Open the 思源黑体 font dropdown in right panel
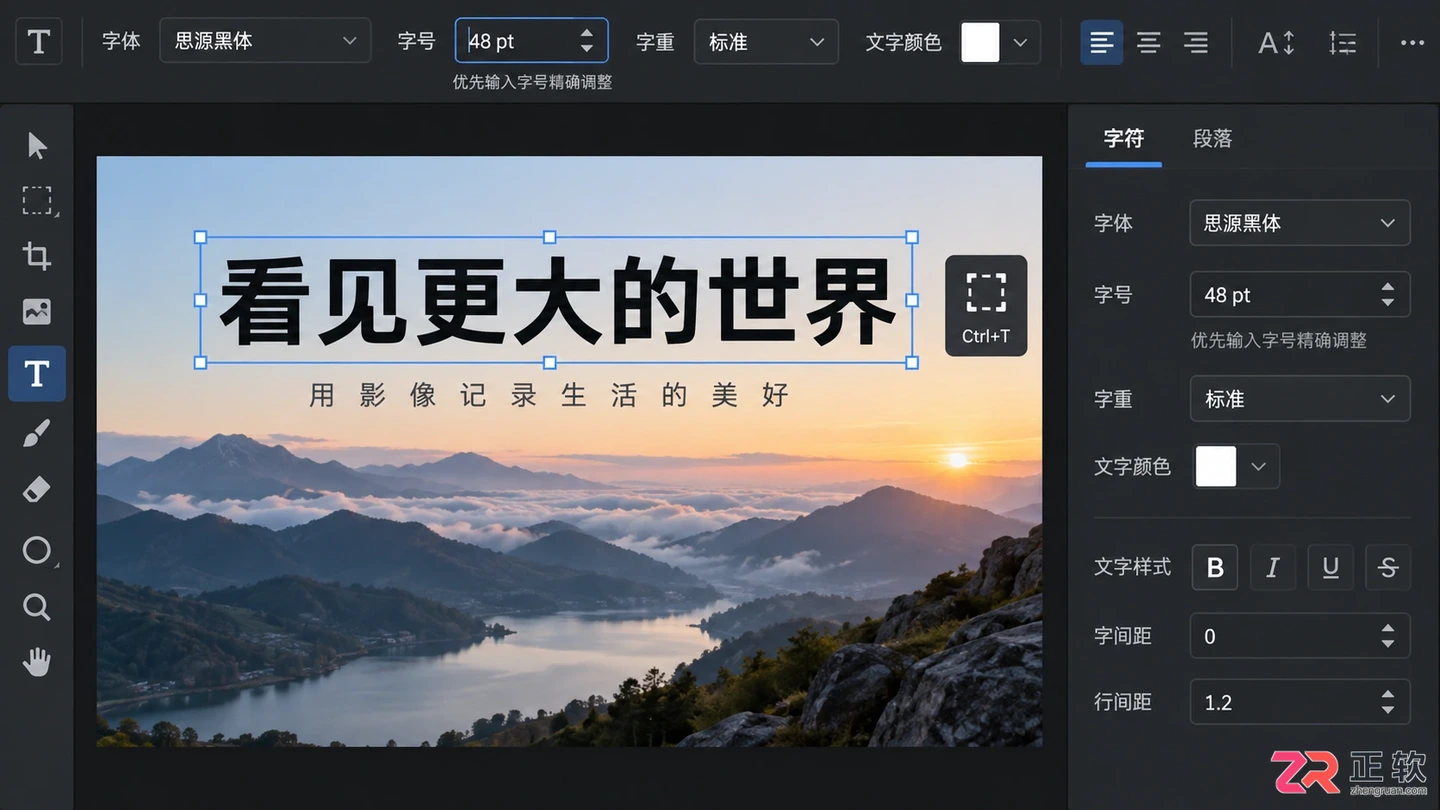1440x810 pixels. [x=1300, y=223]
